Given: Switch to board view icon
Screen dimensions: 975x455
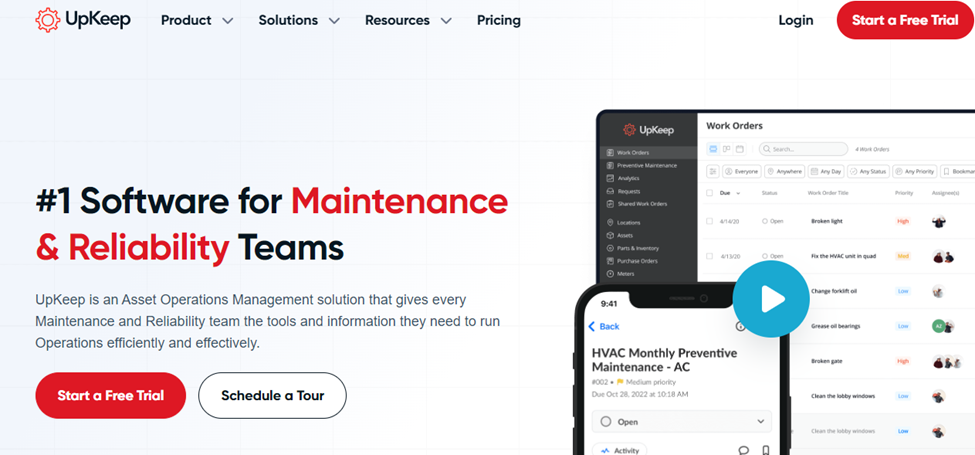Looking at the screenshot, I should coord(726,149).
